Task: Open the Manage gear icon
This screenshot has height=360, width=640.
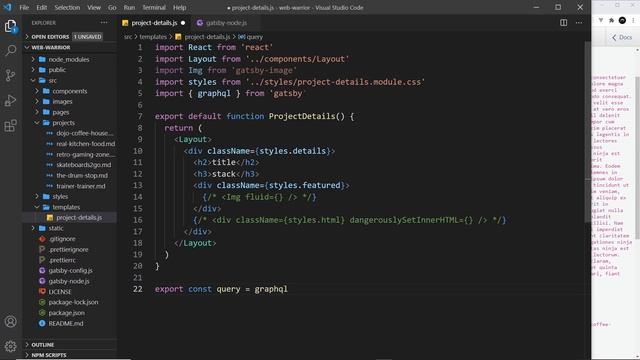Action: [11, 346]
